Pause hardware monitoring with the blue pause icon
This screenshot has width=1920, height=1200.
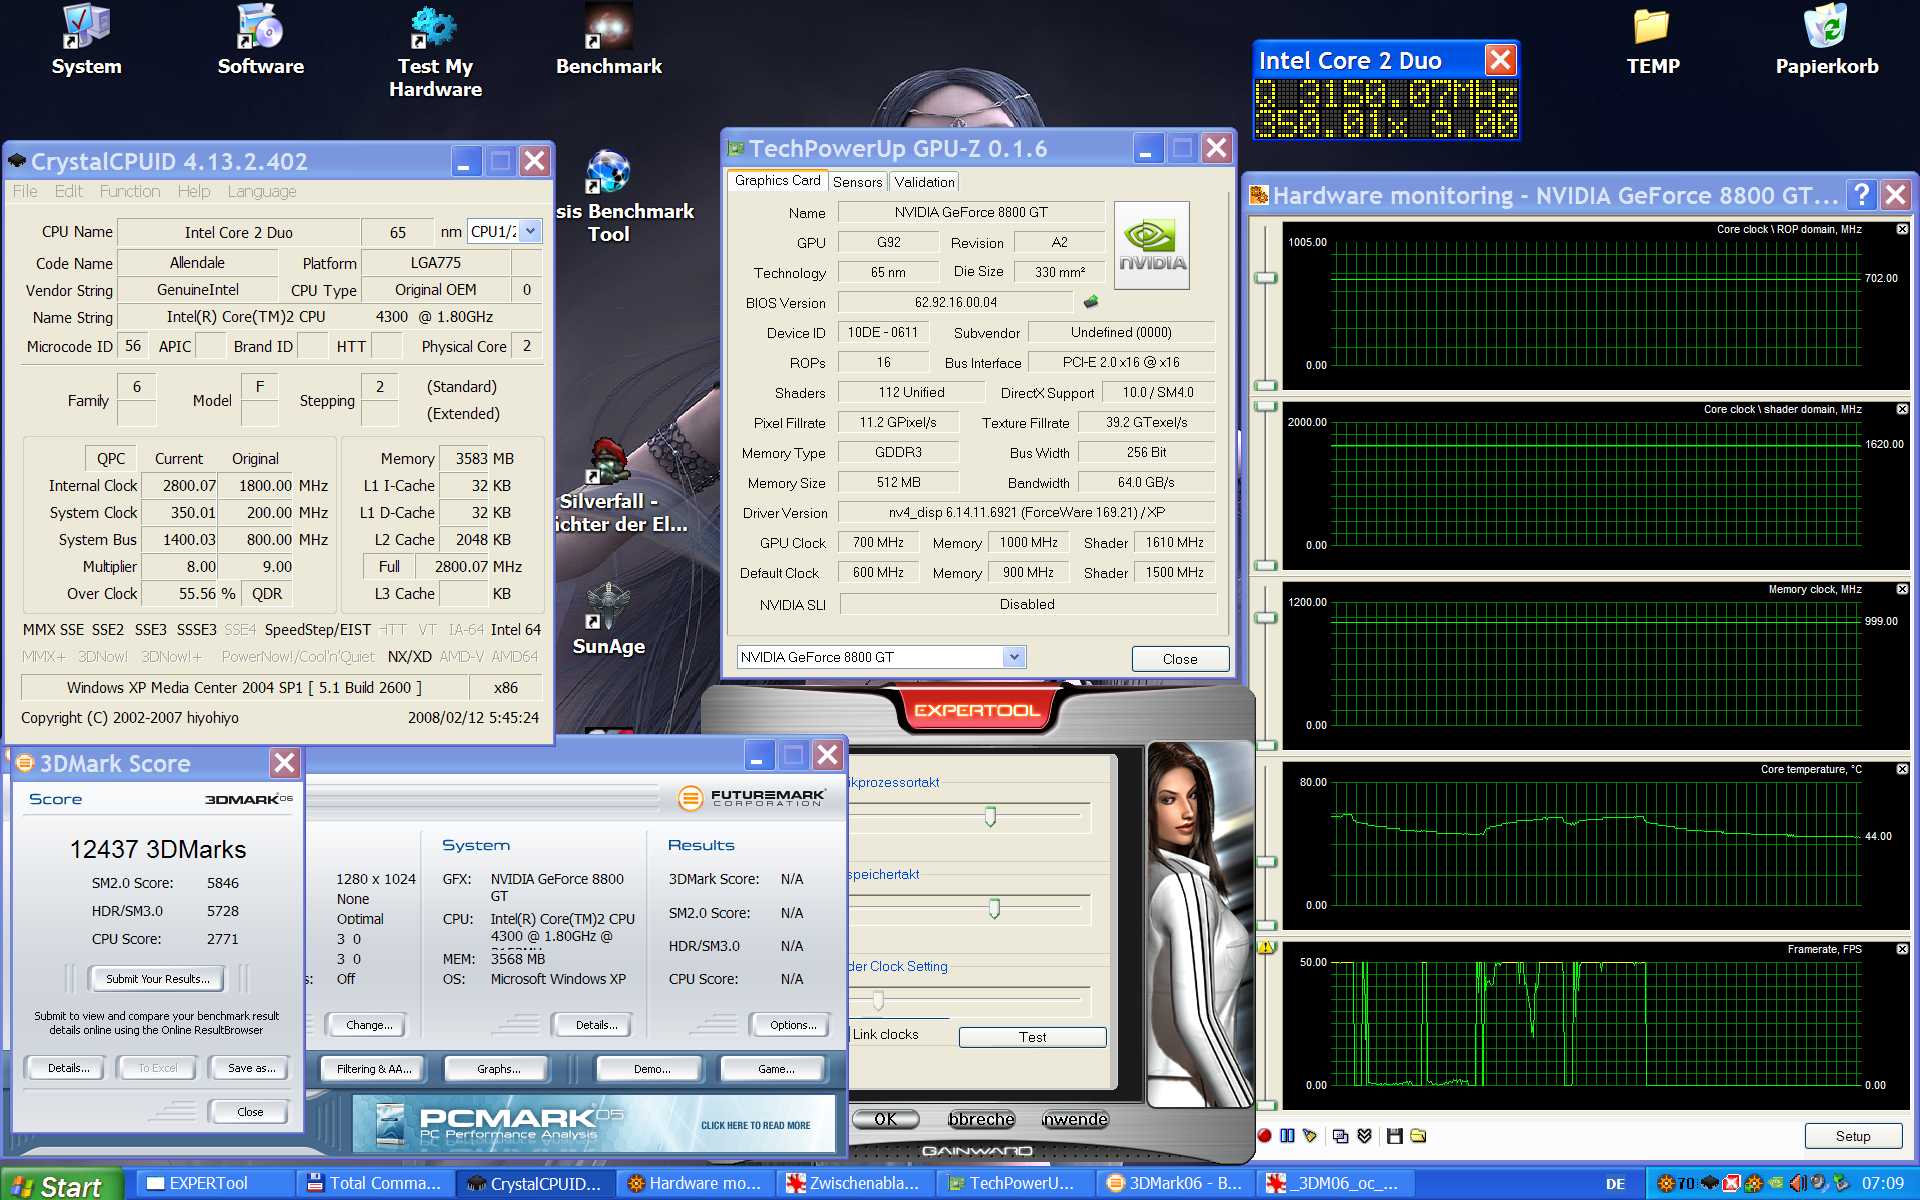1287,1136
